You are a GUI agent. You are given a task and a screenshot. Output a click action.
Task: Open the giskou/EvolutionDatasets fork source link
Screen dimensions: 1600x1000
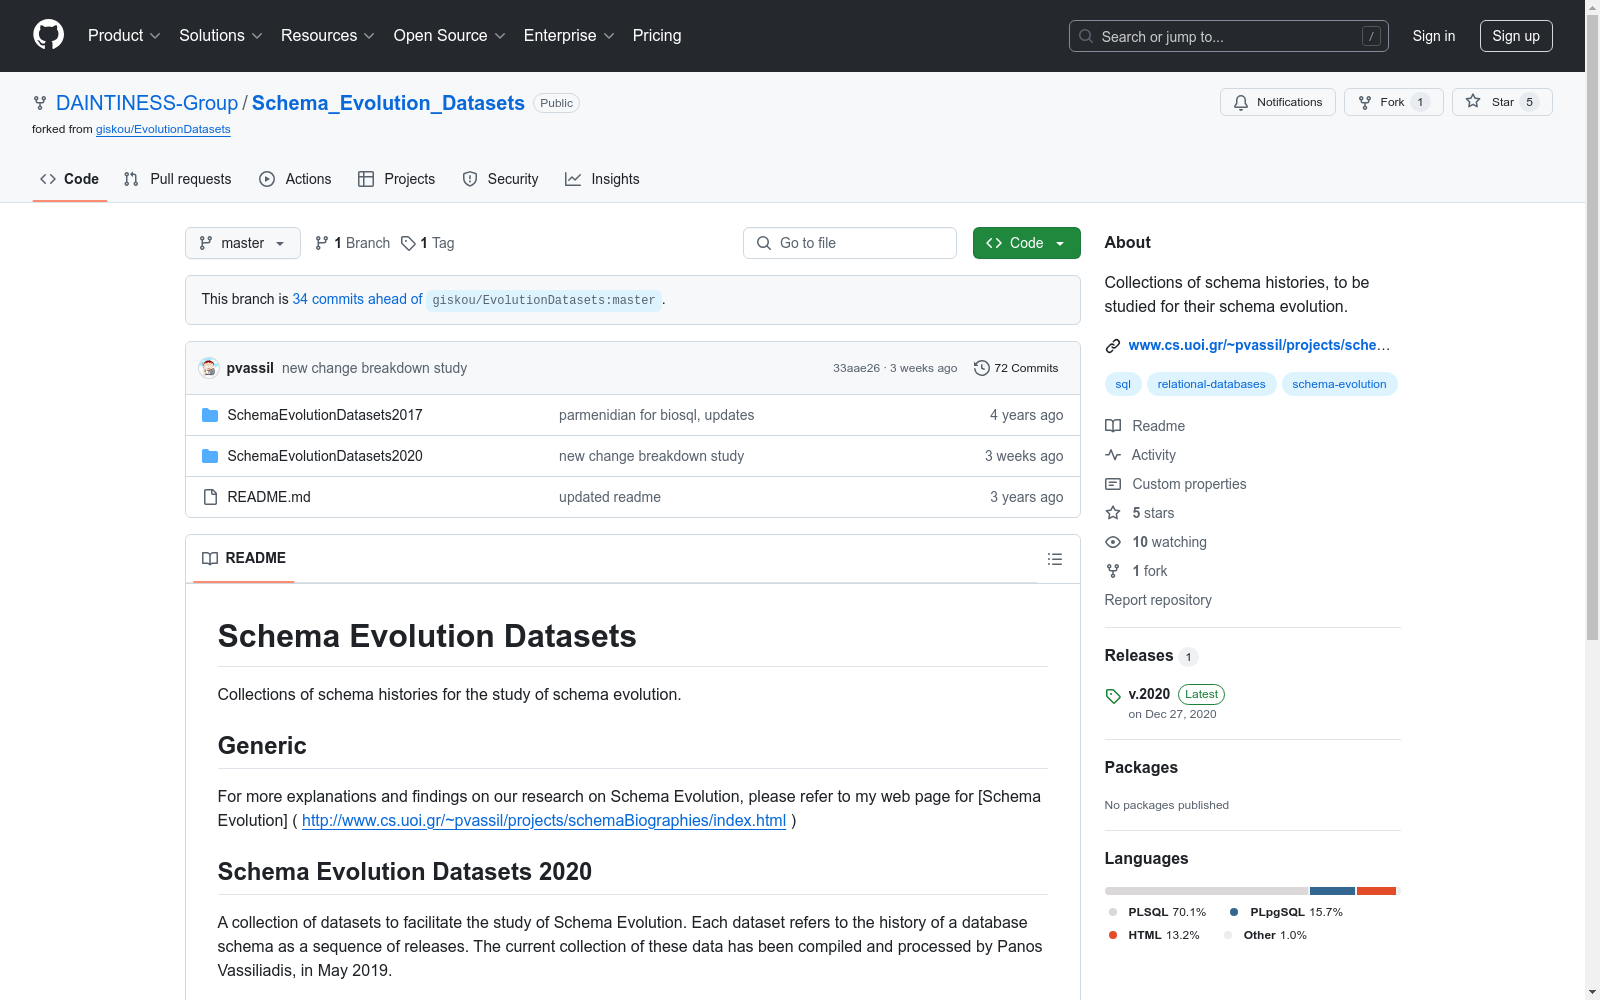163,129
